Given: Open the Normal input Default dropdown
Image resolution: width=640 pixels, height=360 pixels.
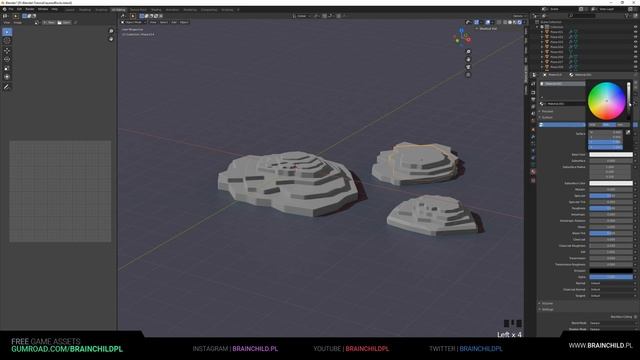Looking at the screenshot, I should [x=611, y=283].
